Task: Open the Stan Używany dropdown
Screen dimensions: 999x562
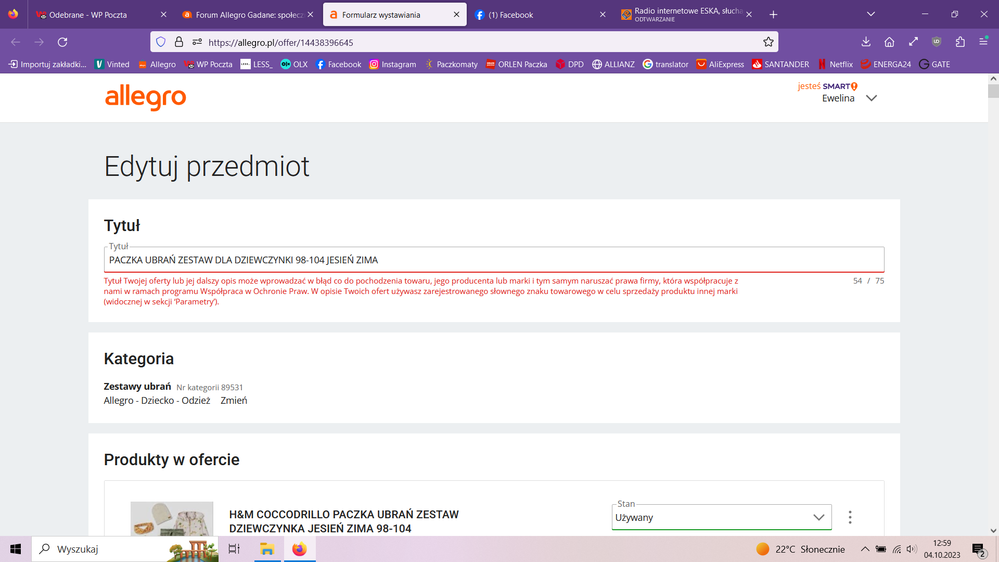Action: [x=721, y=517]
